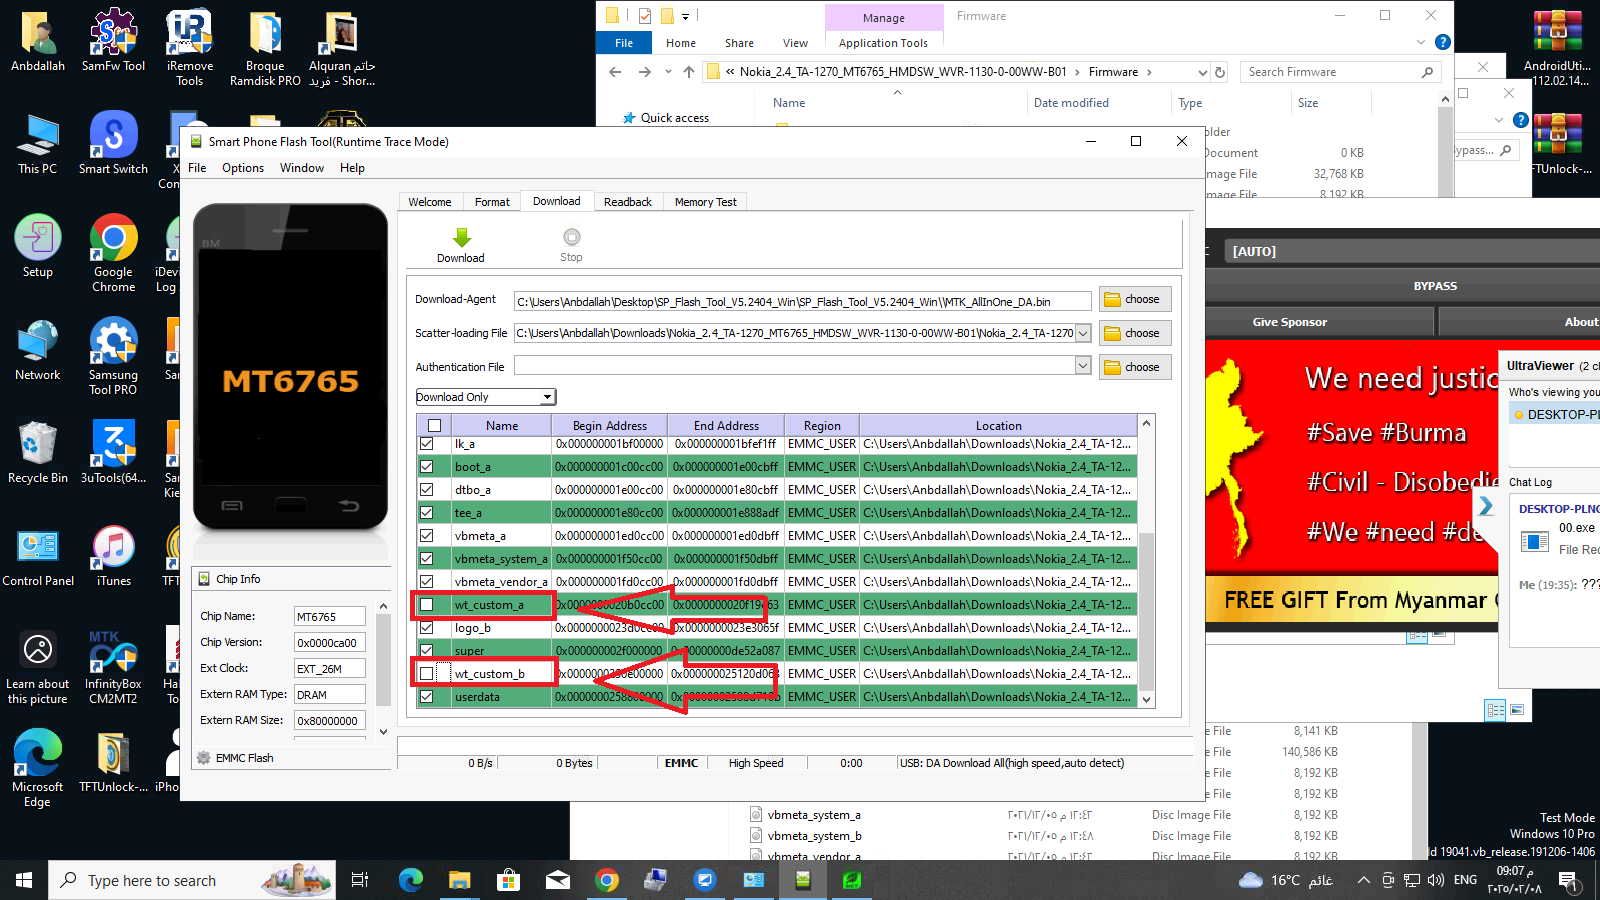Open Explorer help question mark icon
1600x900 pixels.
point(1443,42)
